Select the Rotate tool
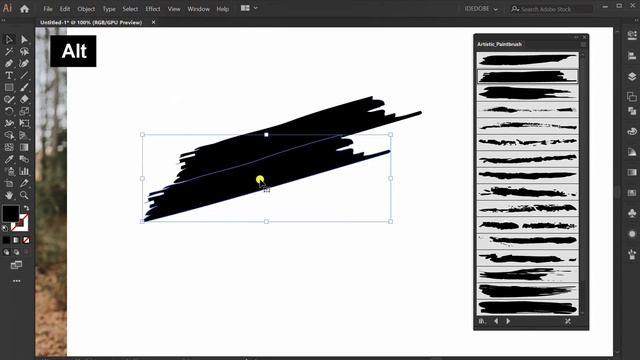 pos(9,111)
